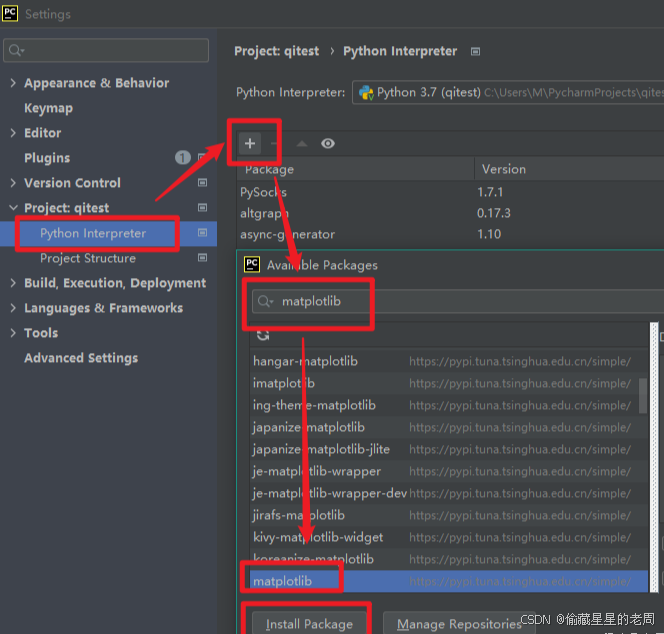Click project-level icon beside Version Control

click(202, 183)
